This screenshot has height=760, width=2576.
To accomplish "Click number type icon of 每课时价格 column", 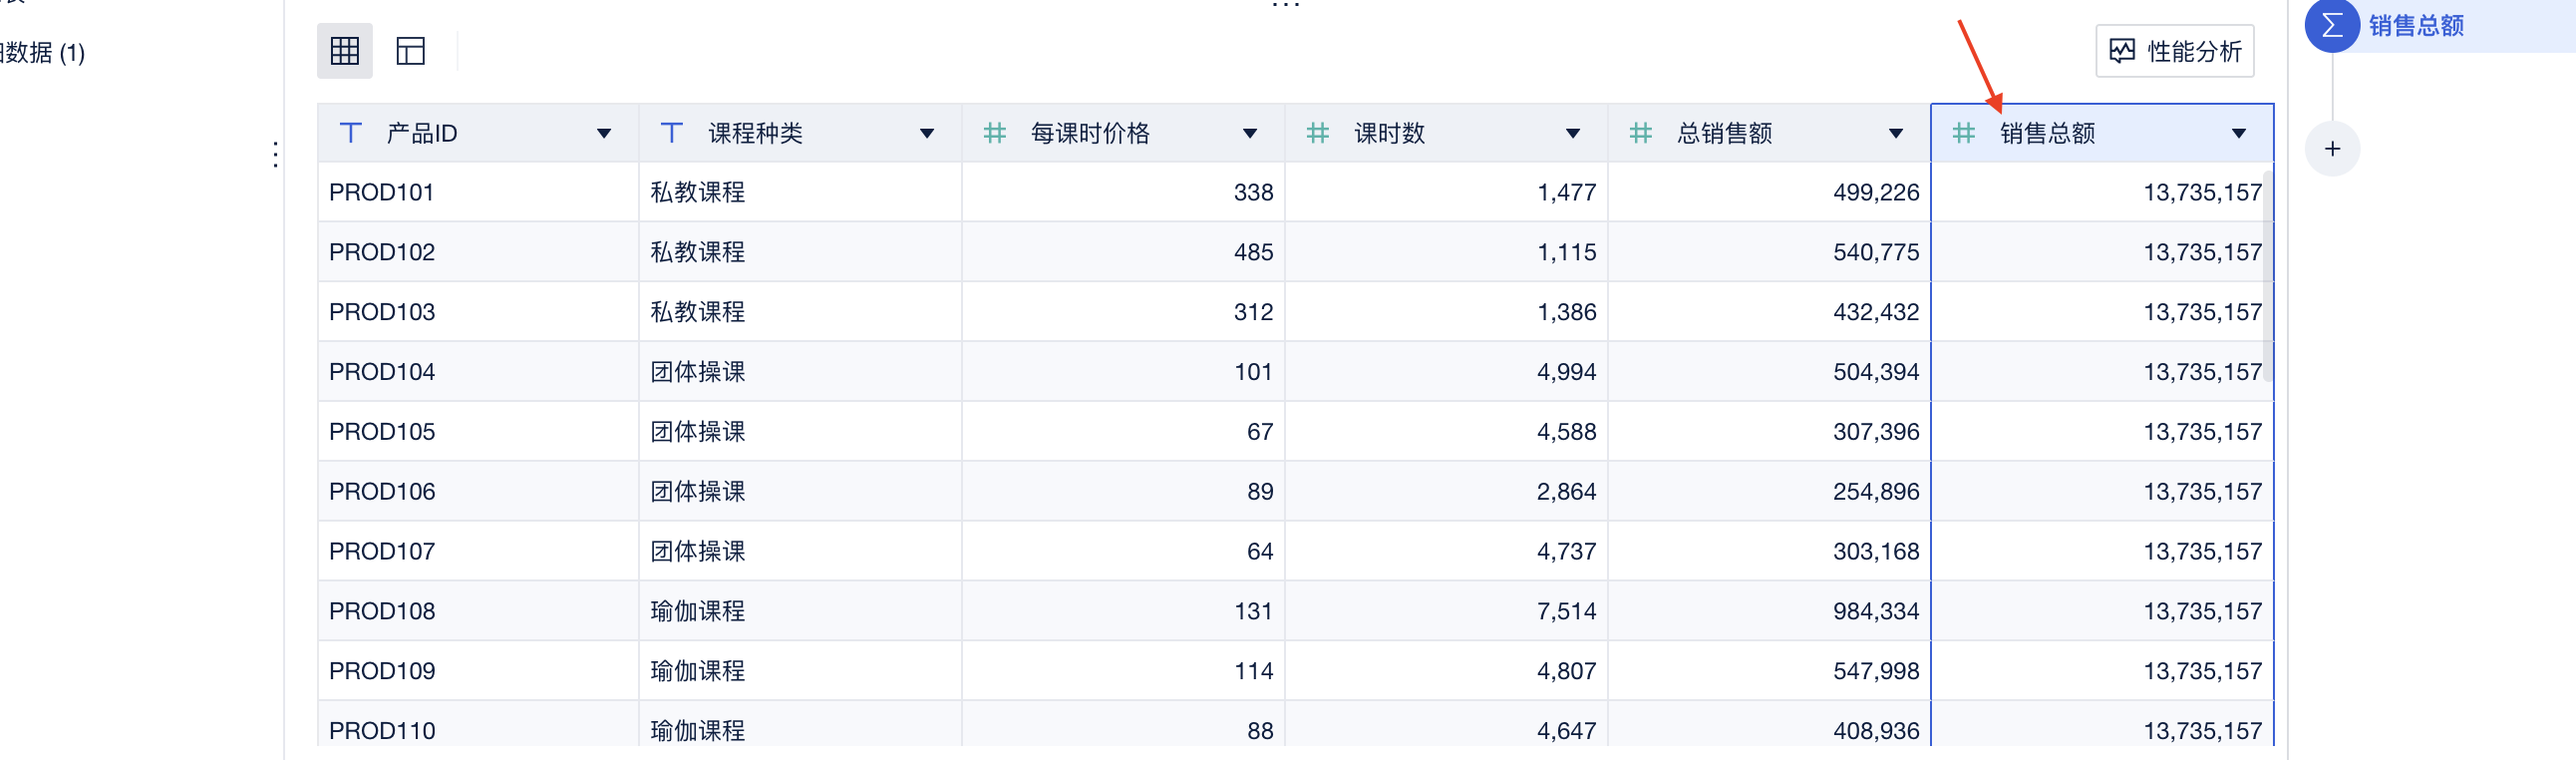I will [994, 133].
